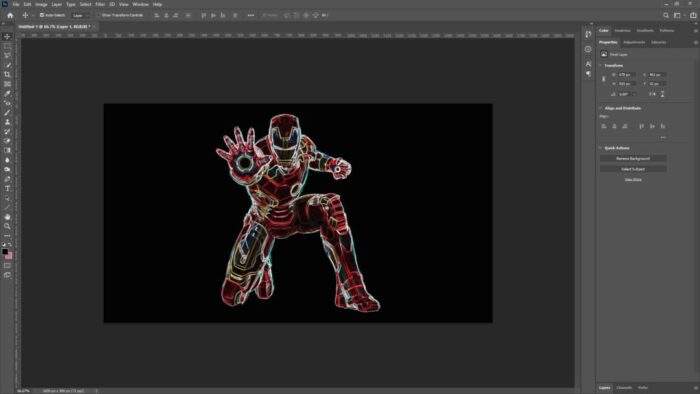The height and width of the screenshot is (394, 700).
Task: Open the Help menu
Action: [x=157, y=4]
